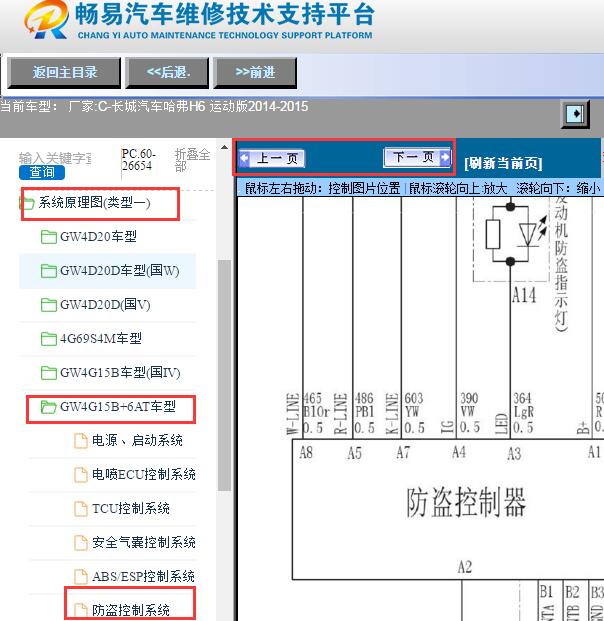Focus the keyword input field
The image size is (604, 621).
point(55,158)
